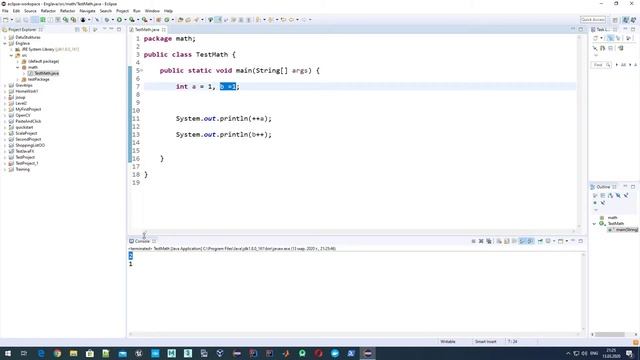Image resolution: width=640 pixels, height=360 pixels.
Task: Click the New wizard toolbar icon
Action: click(5, 20)
